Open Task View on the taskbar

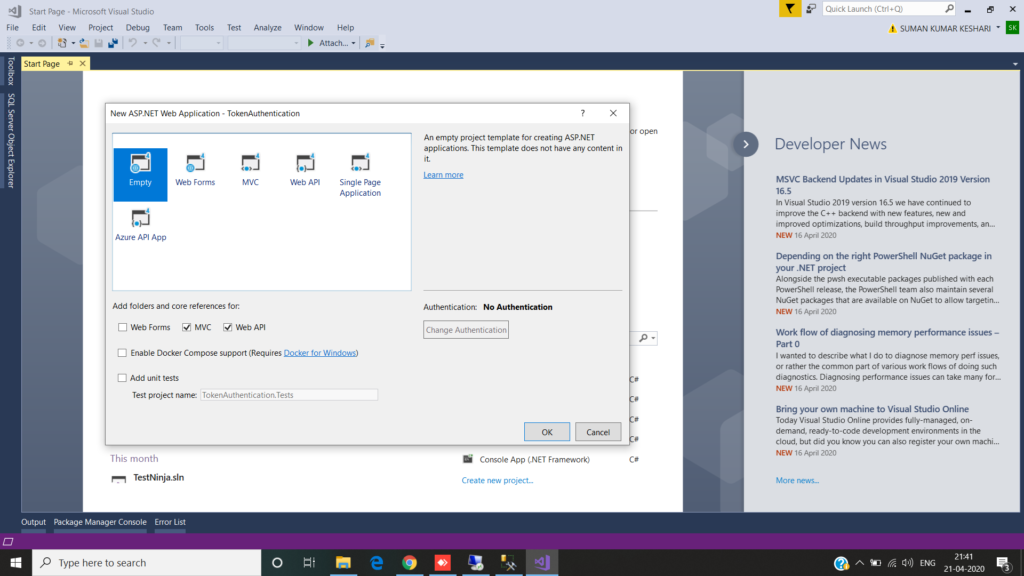coord(310,562)
